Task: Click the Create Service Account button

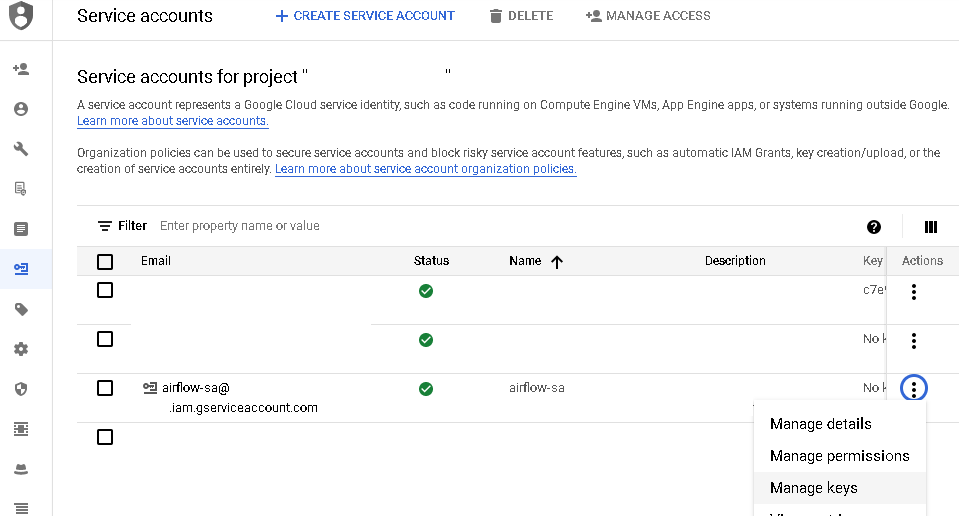Action: (x=365, y=16)
